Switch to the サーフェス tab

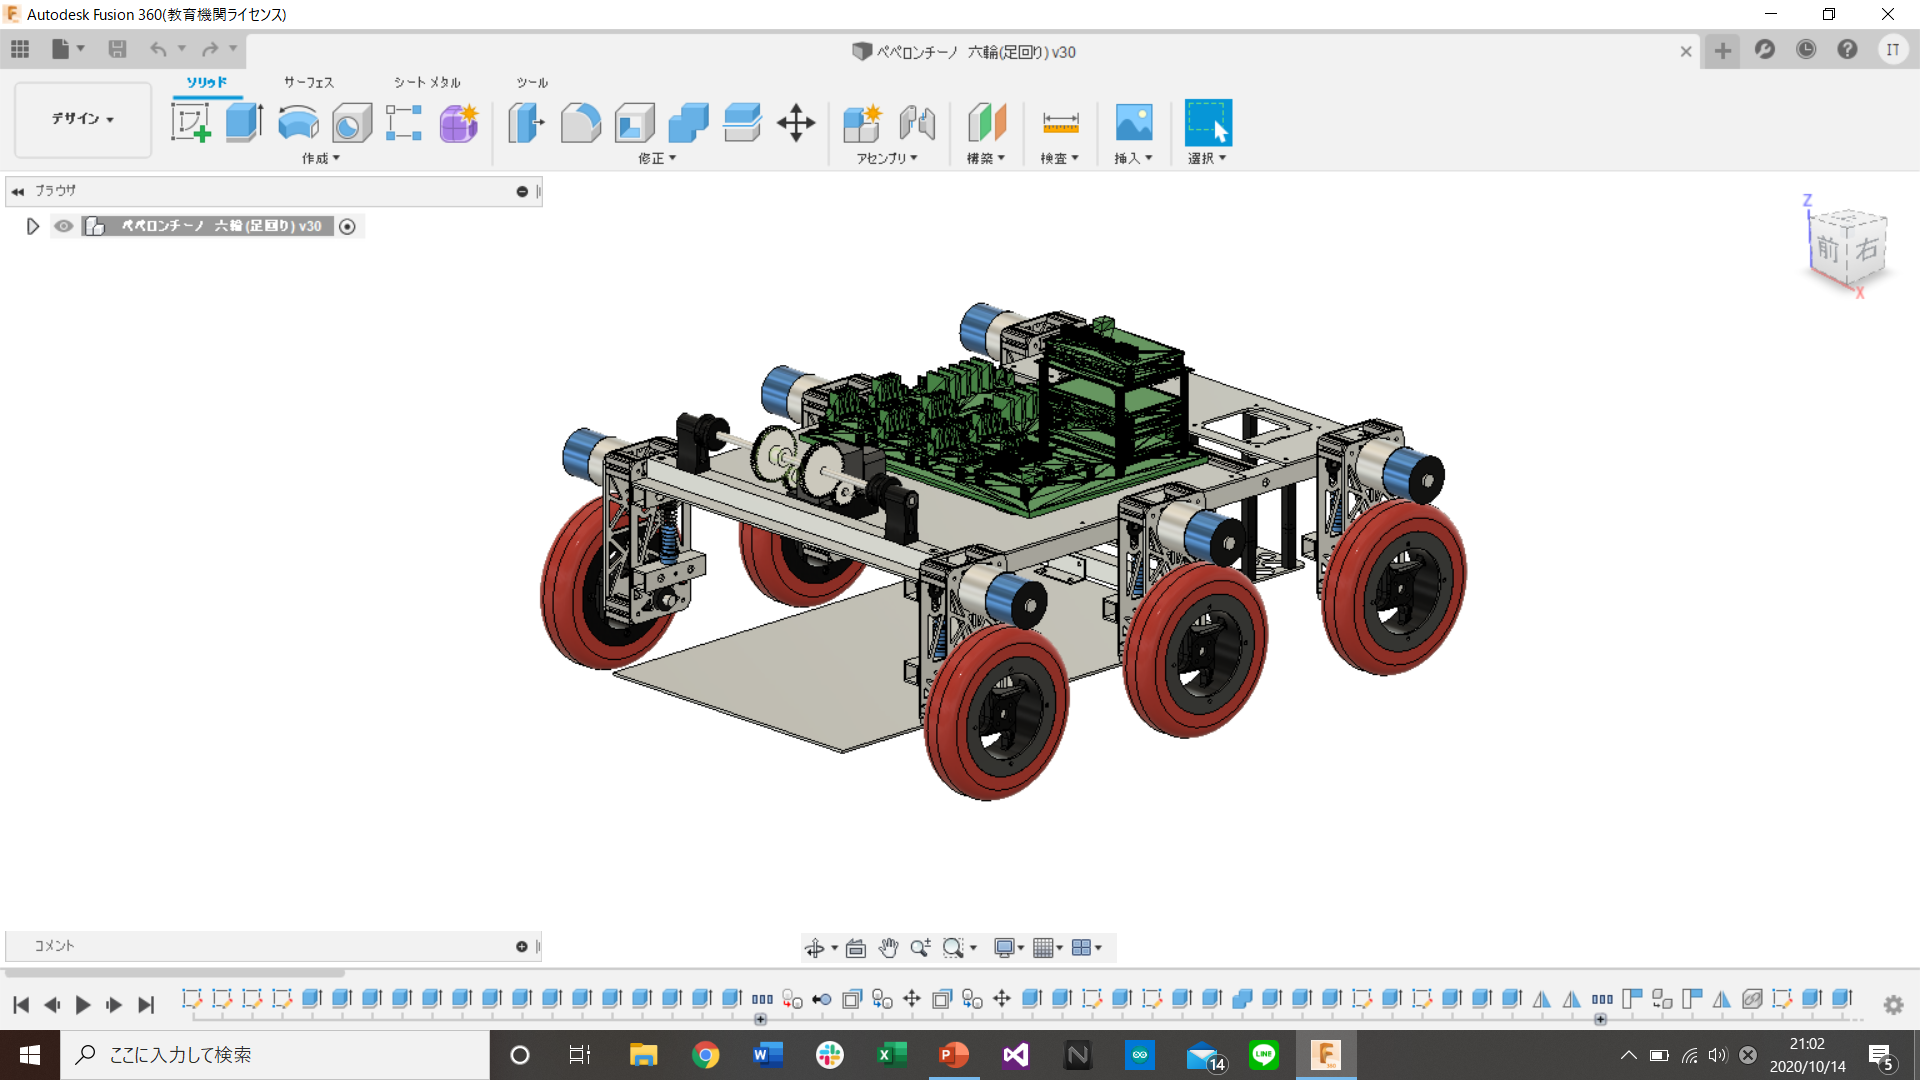(x=308, y=82)
